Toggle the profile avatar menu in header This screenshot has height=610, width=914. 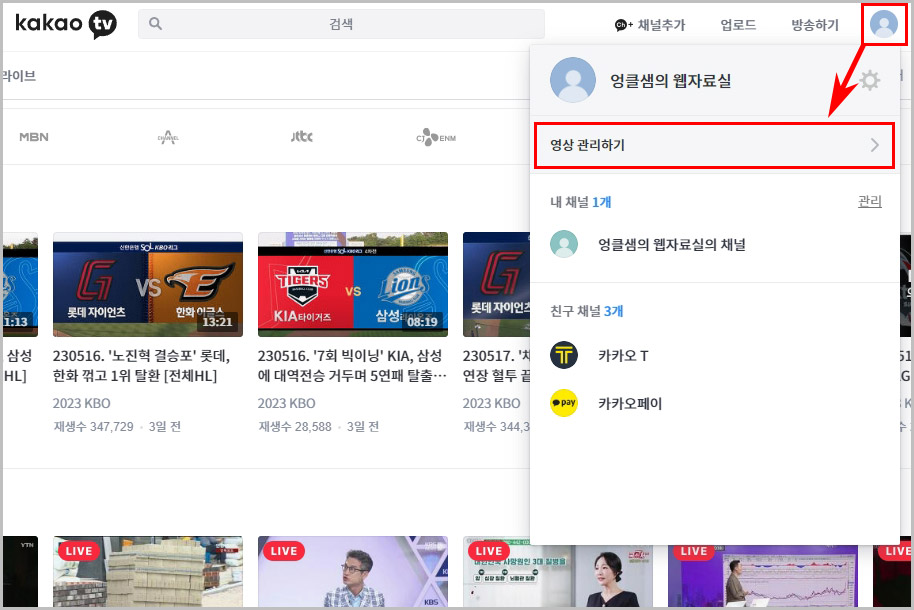pyautogui.click(x=884, y=24)
